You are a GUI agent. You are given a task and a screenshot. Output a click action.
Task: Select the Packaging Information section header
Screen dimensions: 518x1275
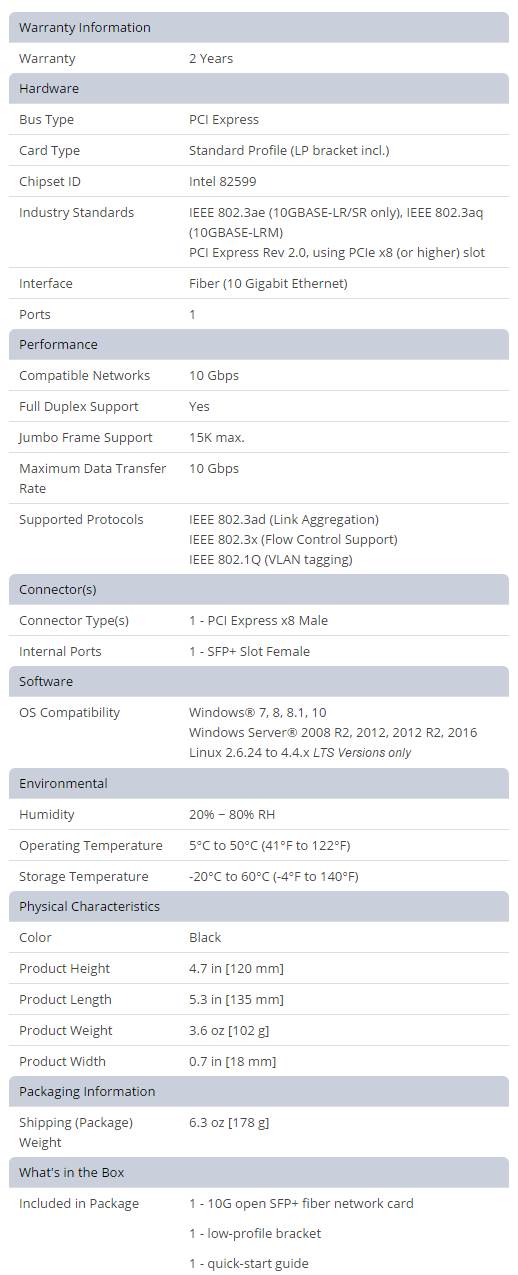[x=259, y=1091]
